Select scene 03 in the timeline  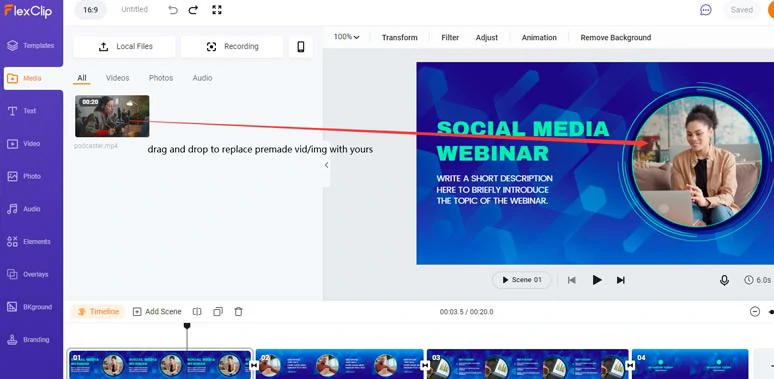coord(528,365)
